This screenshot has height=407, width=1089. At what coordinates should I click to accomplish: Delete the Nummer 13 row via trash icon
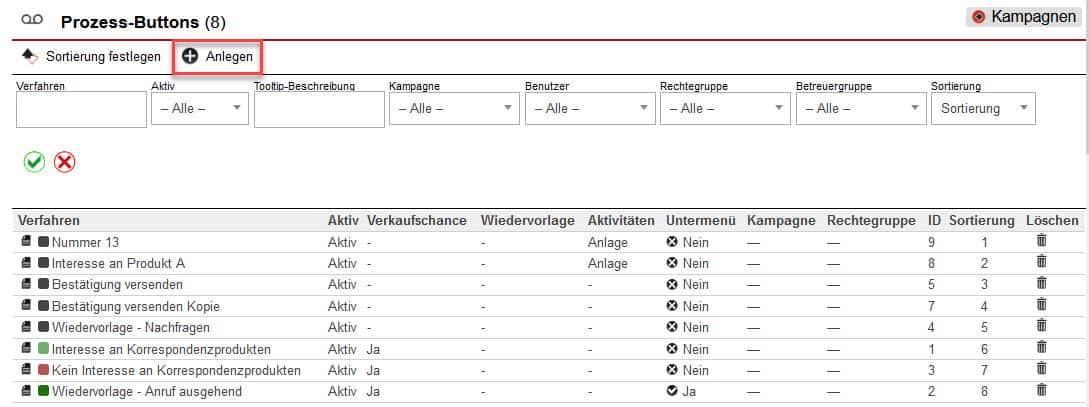point(1041,241)
